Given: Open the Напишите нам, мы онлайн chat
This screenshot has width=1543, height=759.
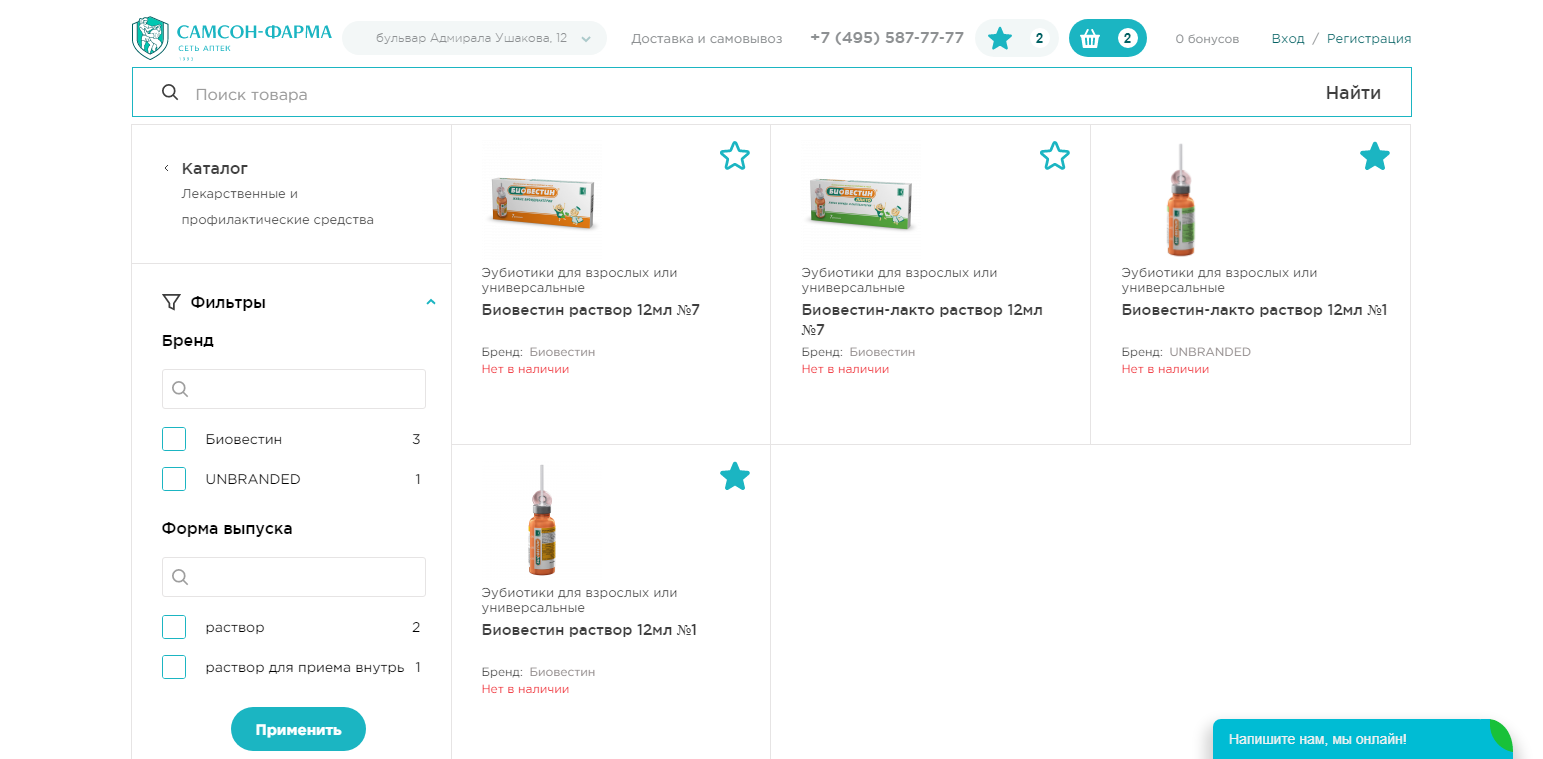Looking at the screenshot, I should pos(1362,739).
